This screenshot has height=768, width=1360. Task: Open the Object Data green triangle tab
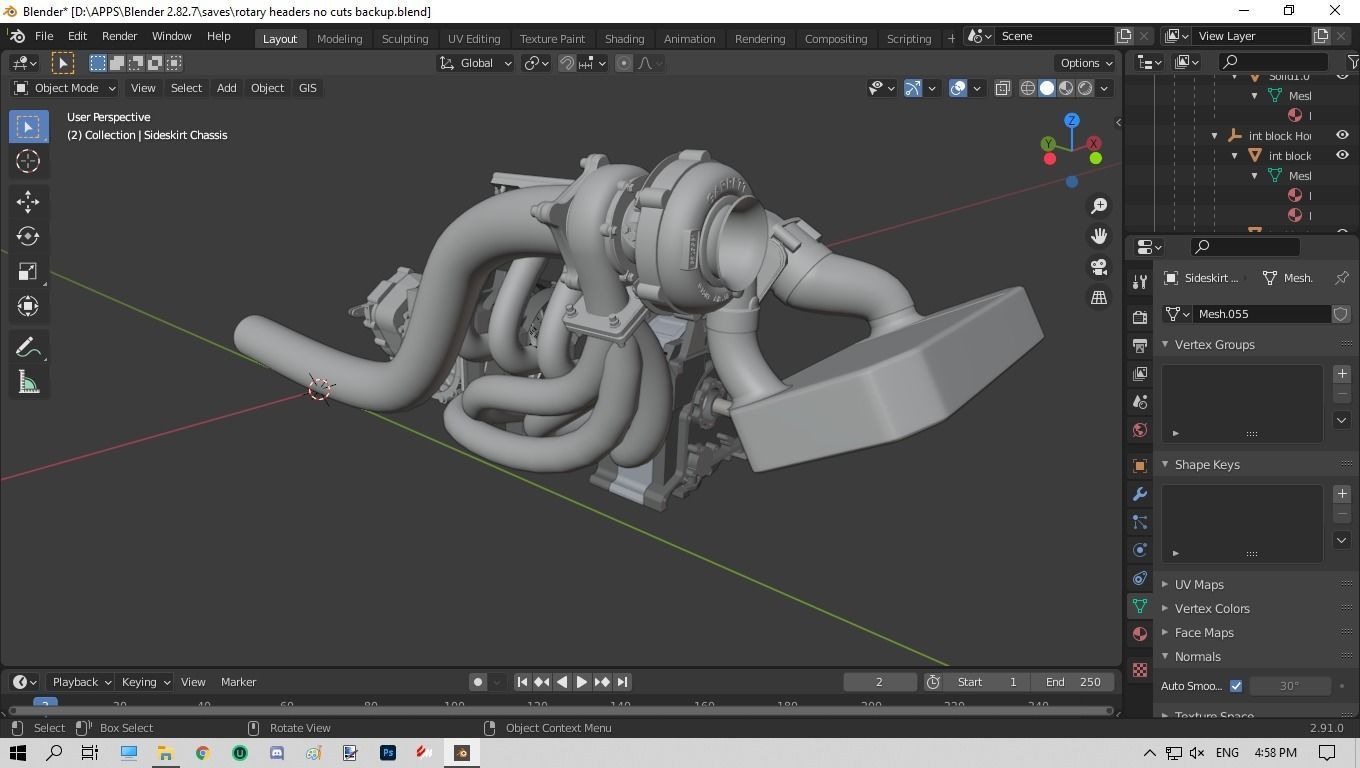(1140, 606)
